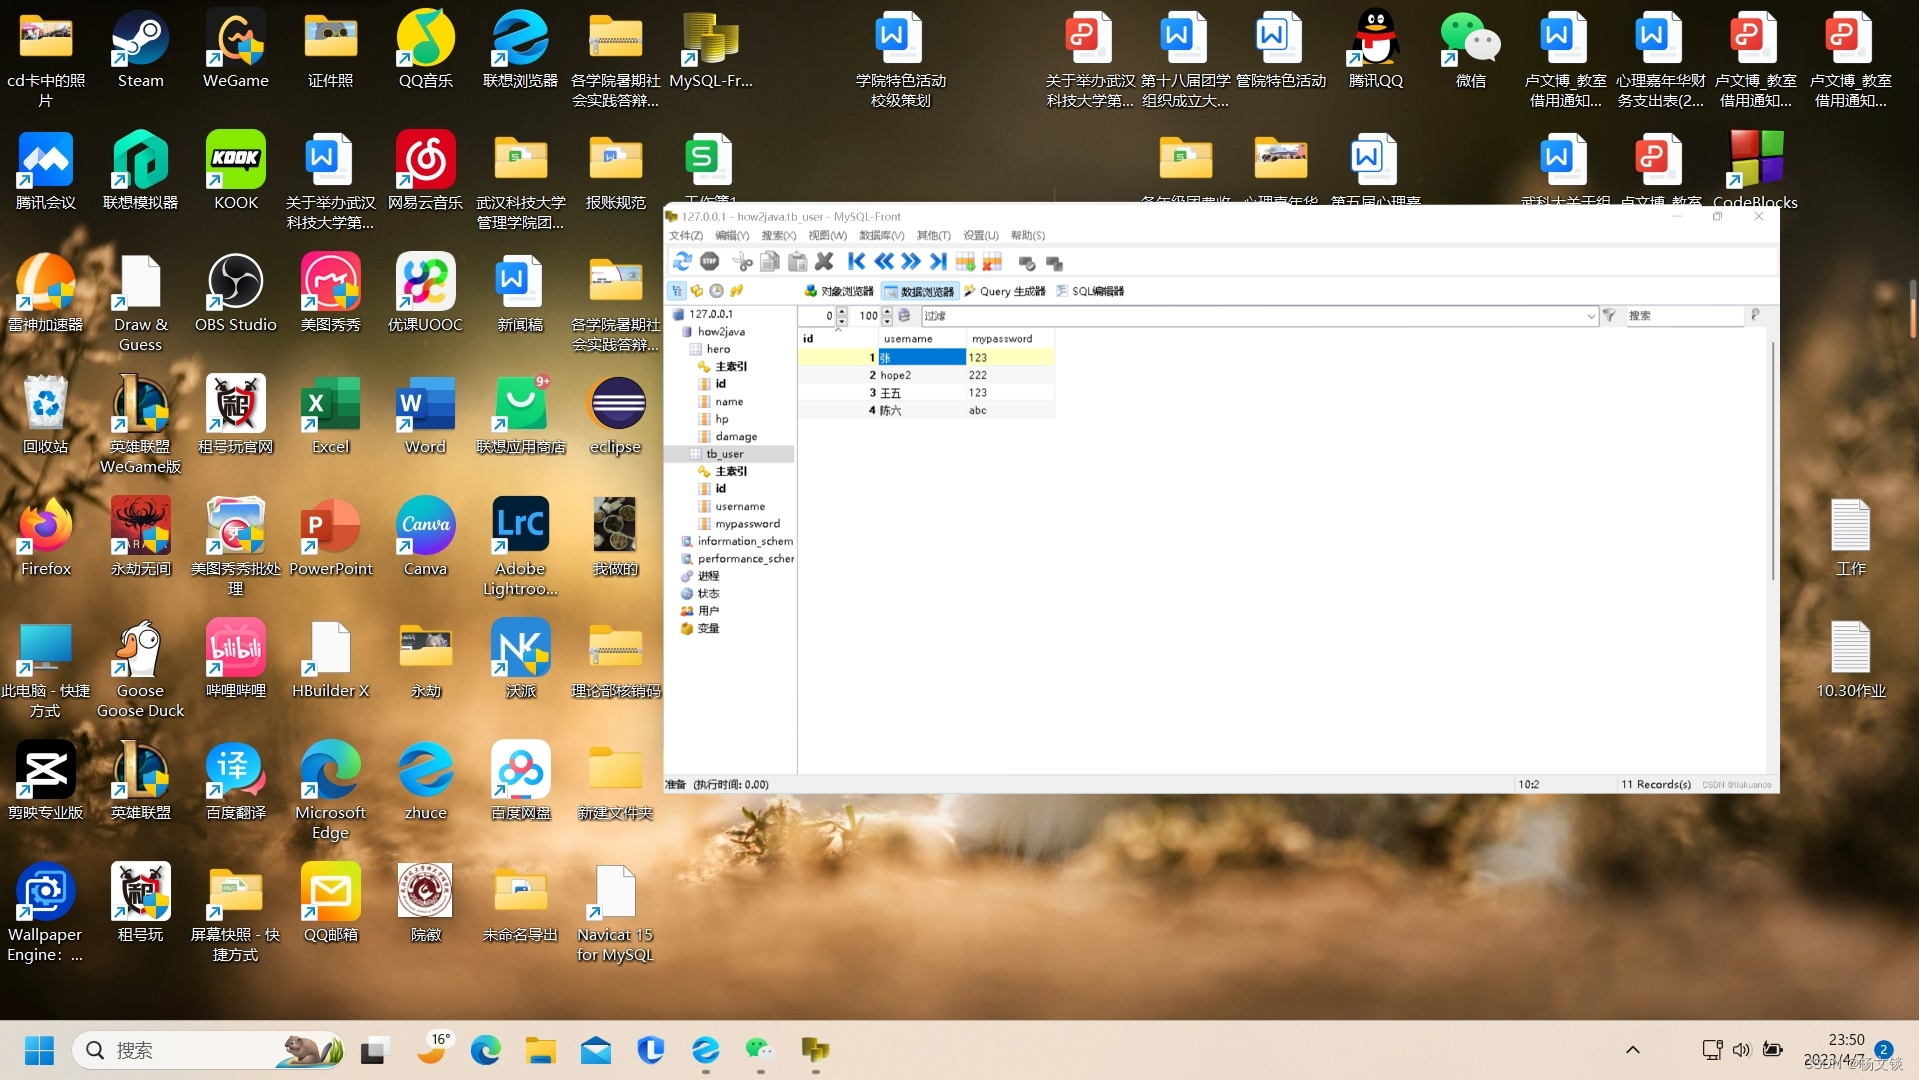Click the MySQL-Front icon on taskbar

(815, 1050)
